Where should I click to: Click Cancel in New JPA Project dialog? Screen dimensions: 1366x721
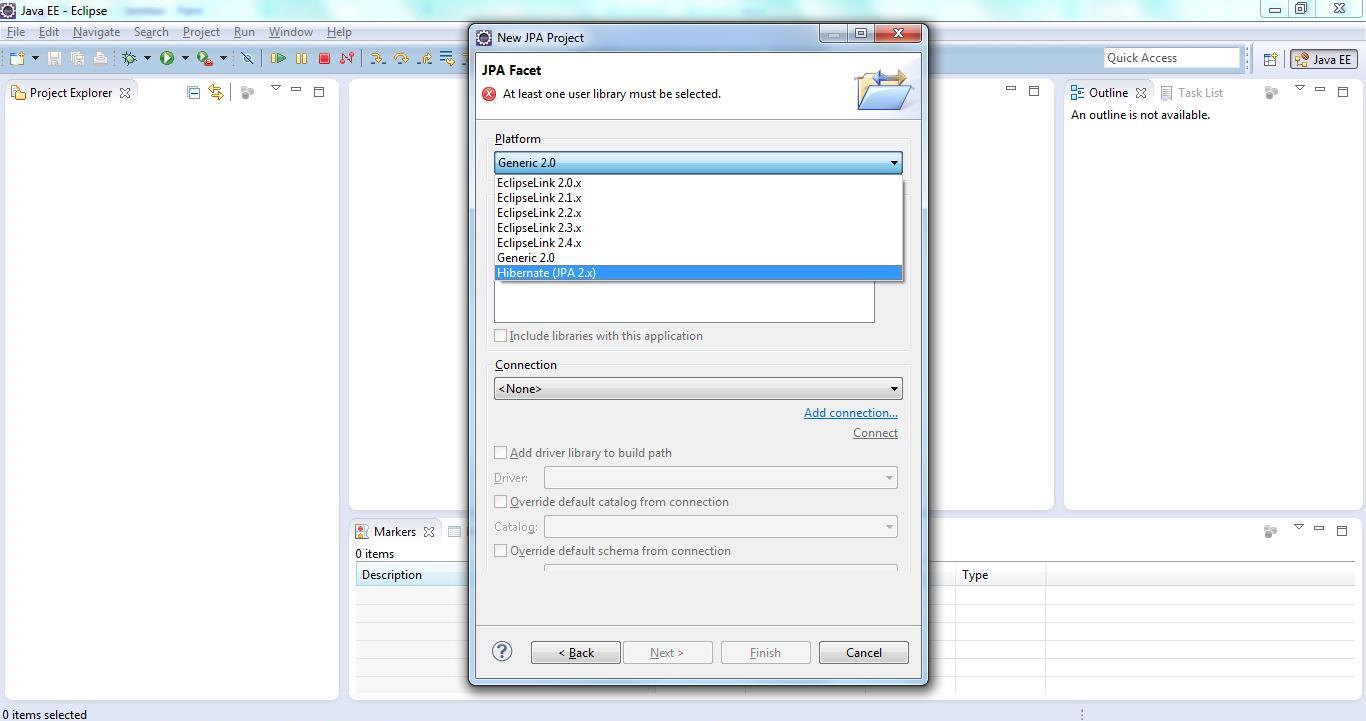point(864,653)
